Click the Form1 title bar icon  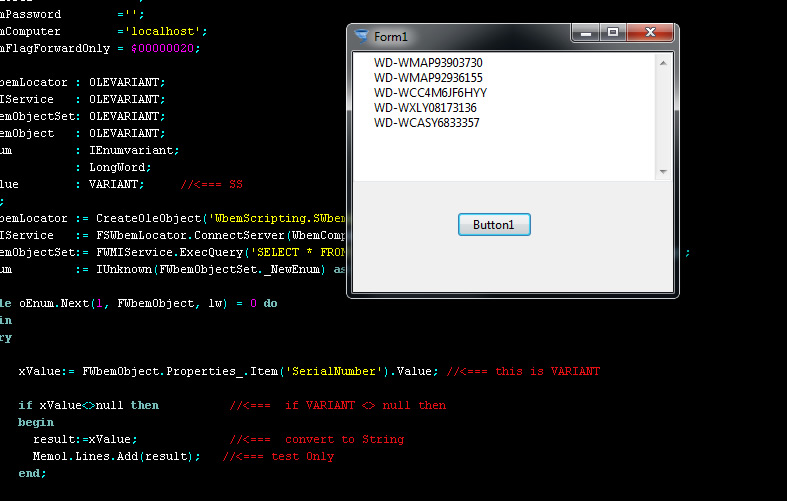361,36
